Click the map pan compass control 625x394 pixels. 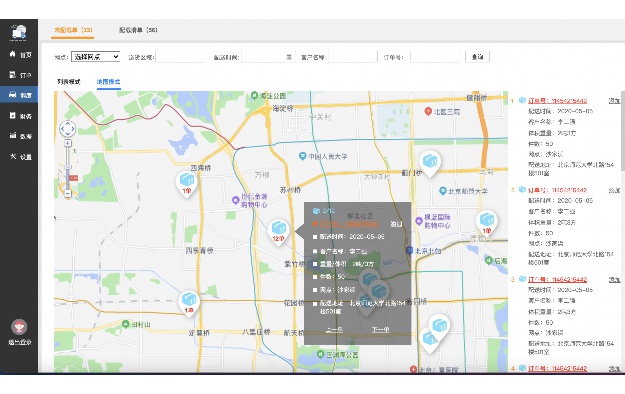[67, 129]
